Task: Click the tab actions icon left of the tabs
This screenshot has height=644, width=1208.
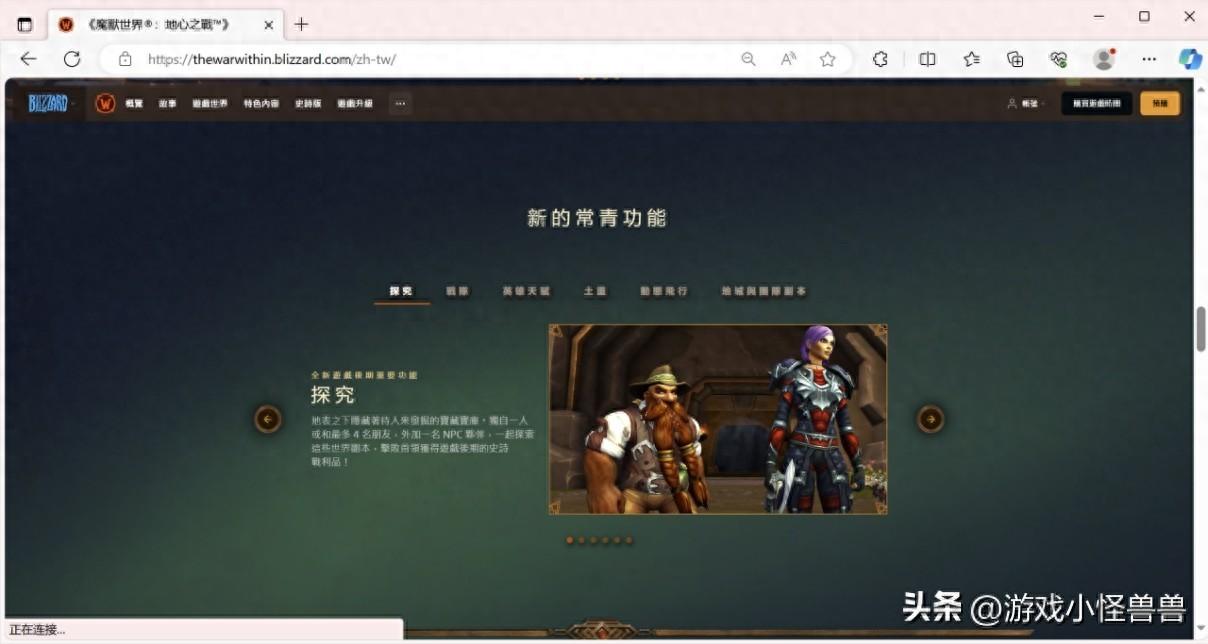Action: (x=24, y=24)
